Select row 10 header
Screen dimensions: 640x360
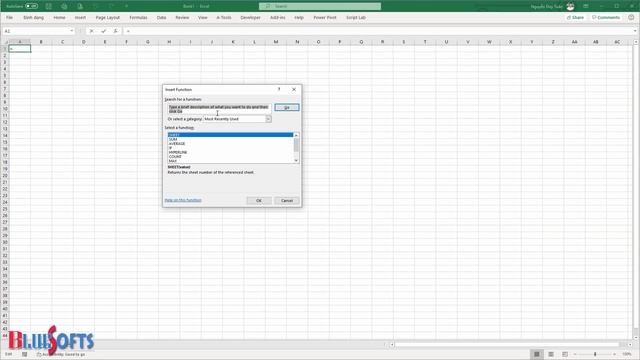pos(5,109)
